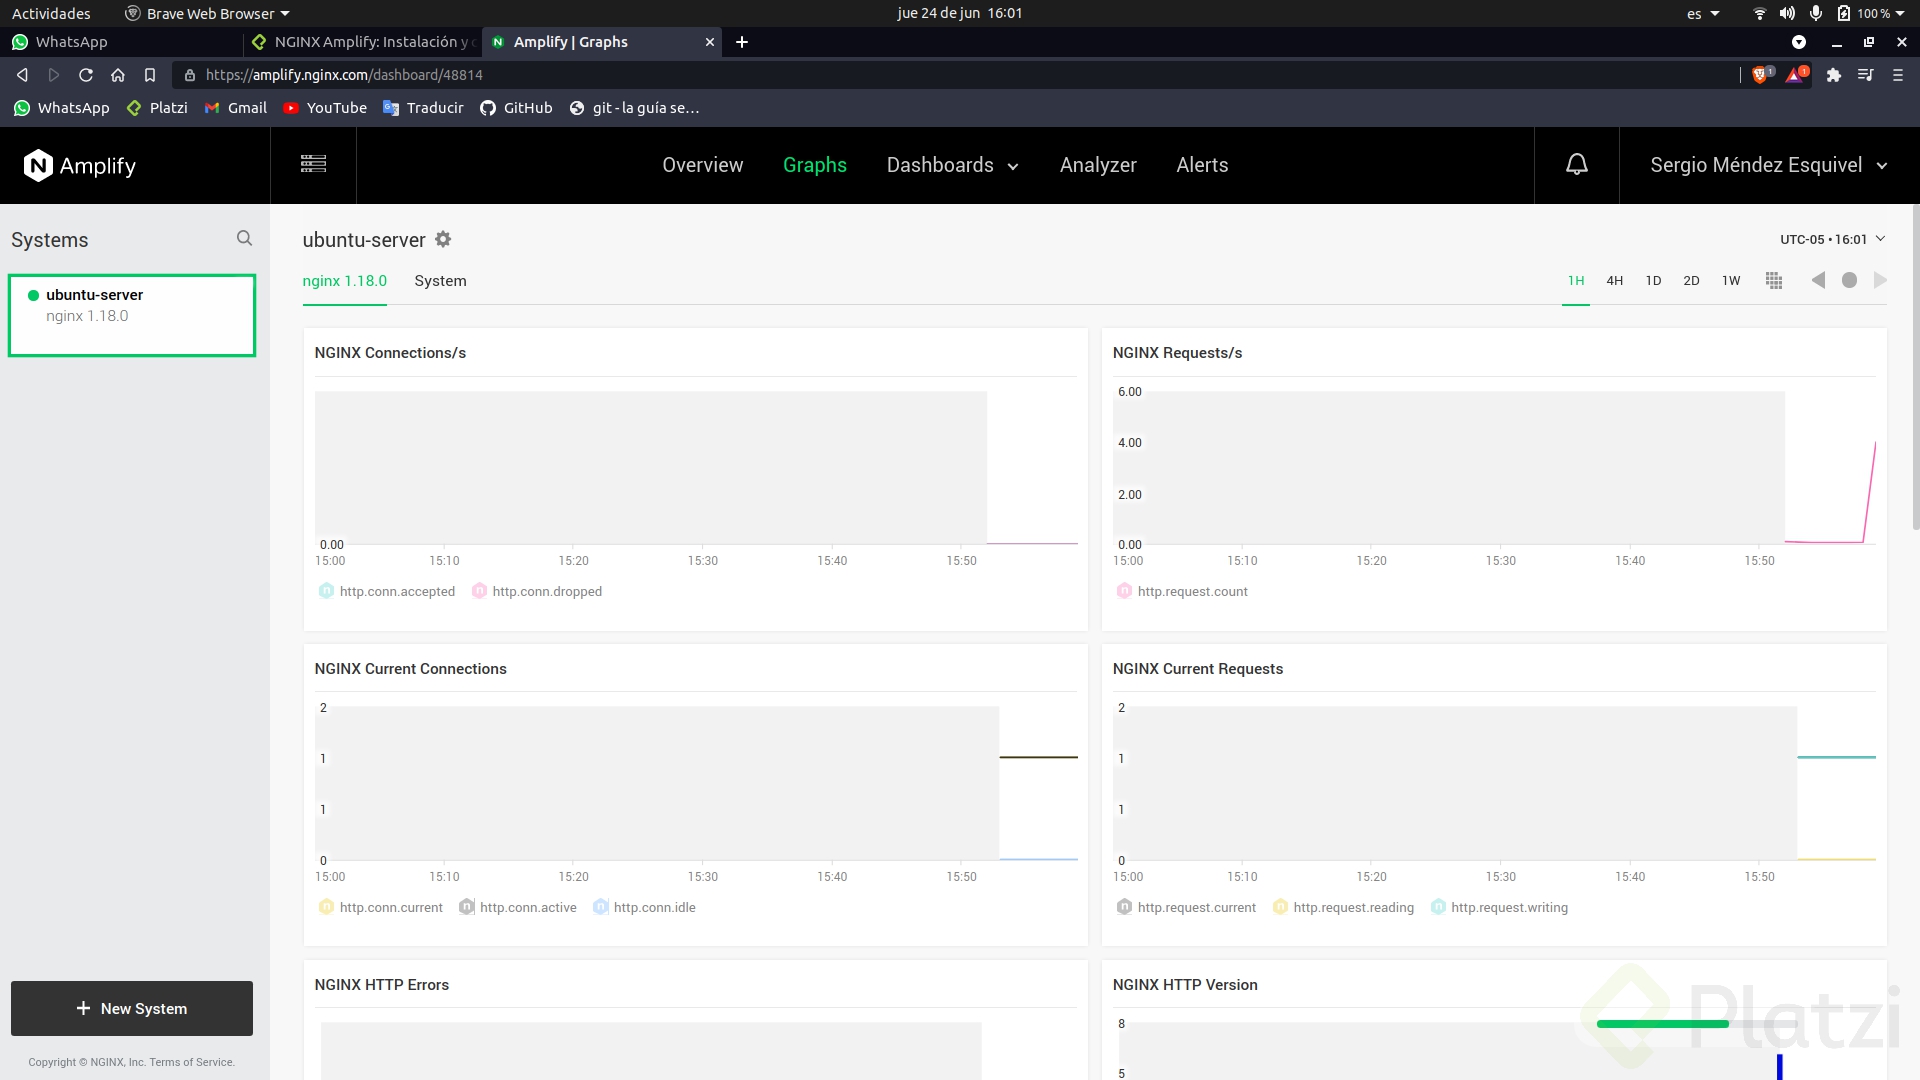The image size is (1920, 1080).
Task: Reload the current page
Action: click(86, 75)
